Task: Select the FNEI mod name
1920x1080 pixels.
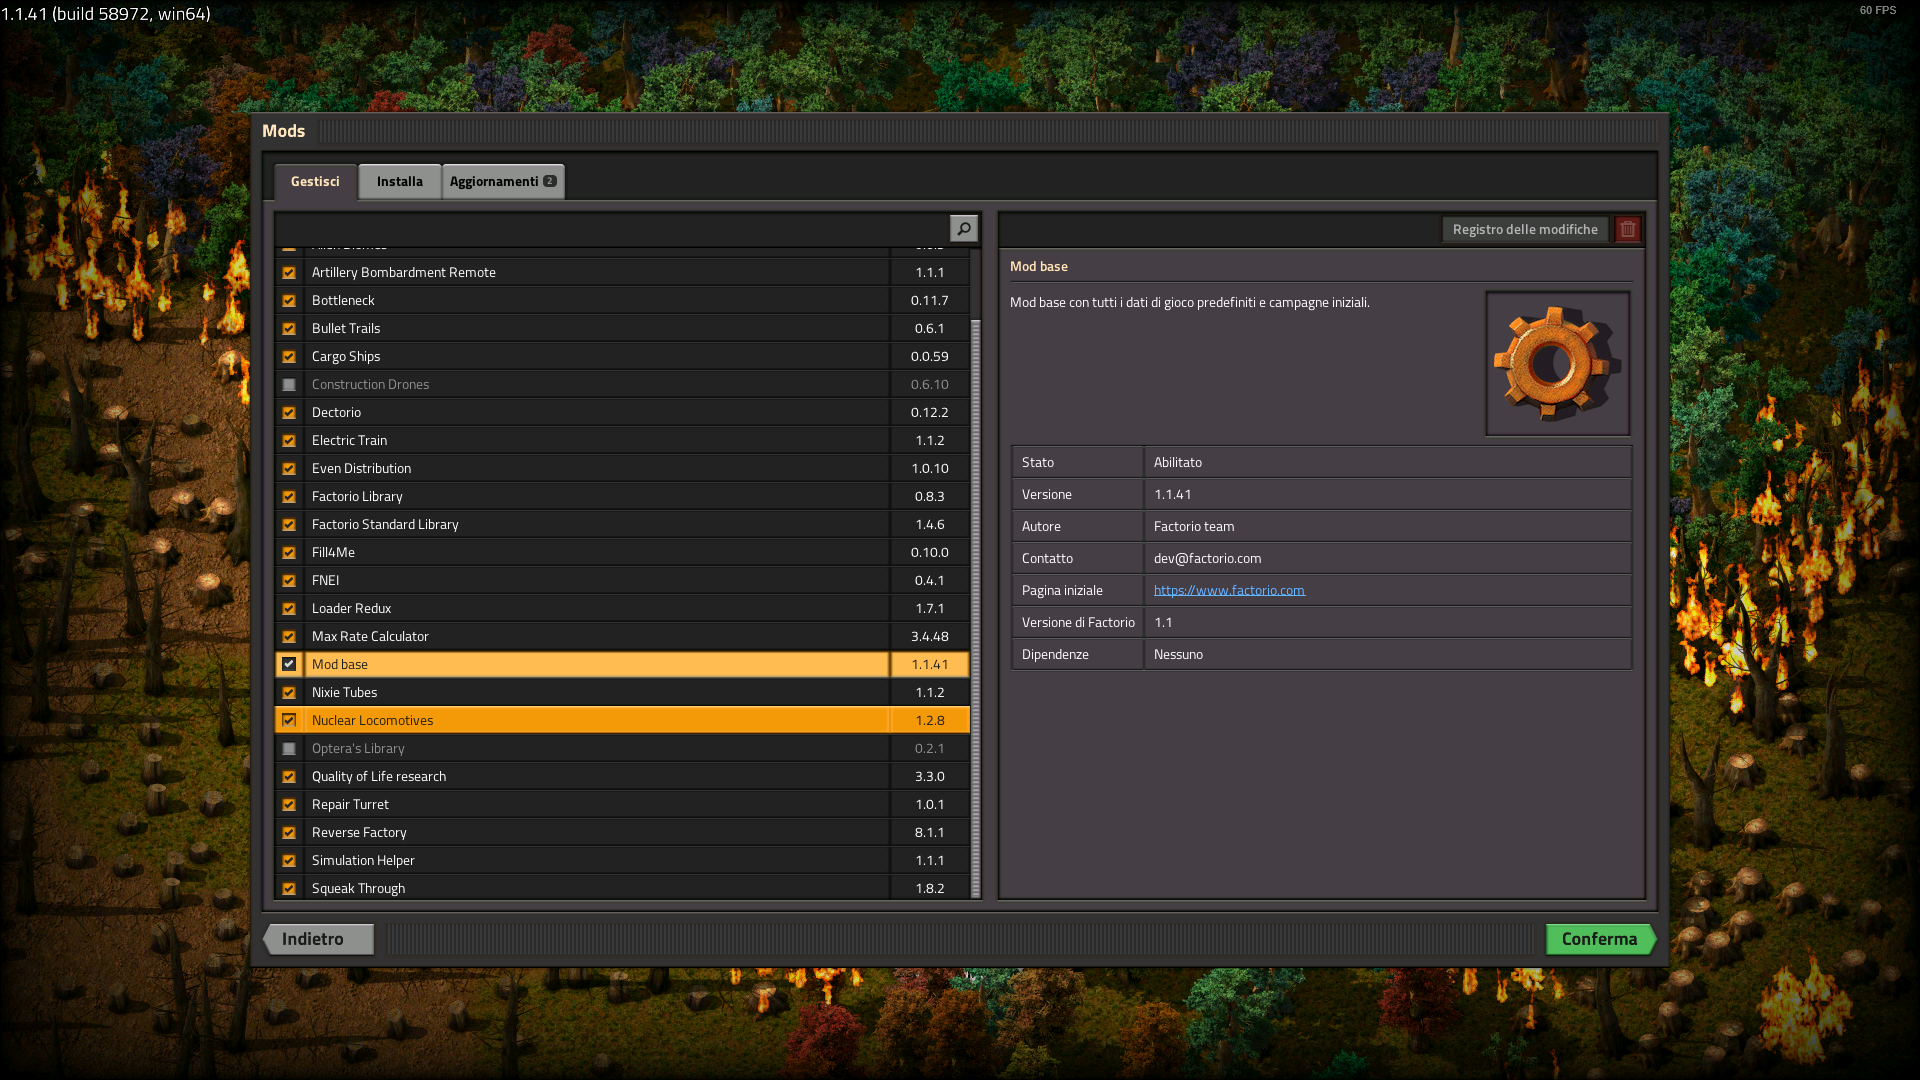Action: 325,580
